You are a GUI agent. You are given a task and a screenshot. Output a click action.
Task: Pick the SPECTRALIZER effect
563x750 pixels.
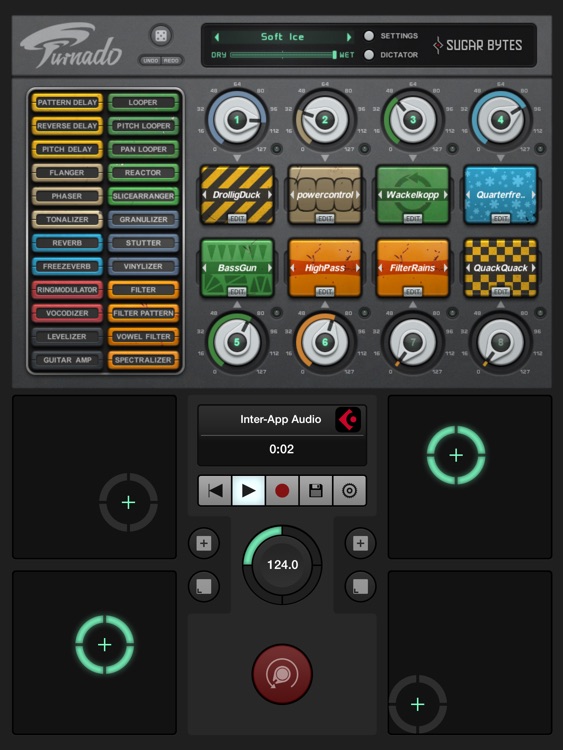(143, 360)
